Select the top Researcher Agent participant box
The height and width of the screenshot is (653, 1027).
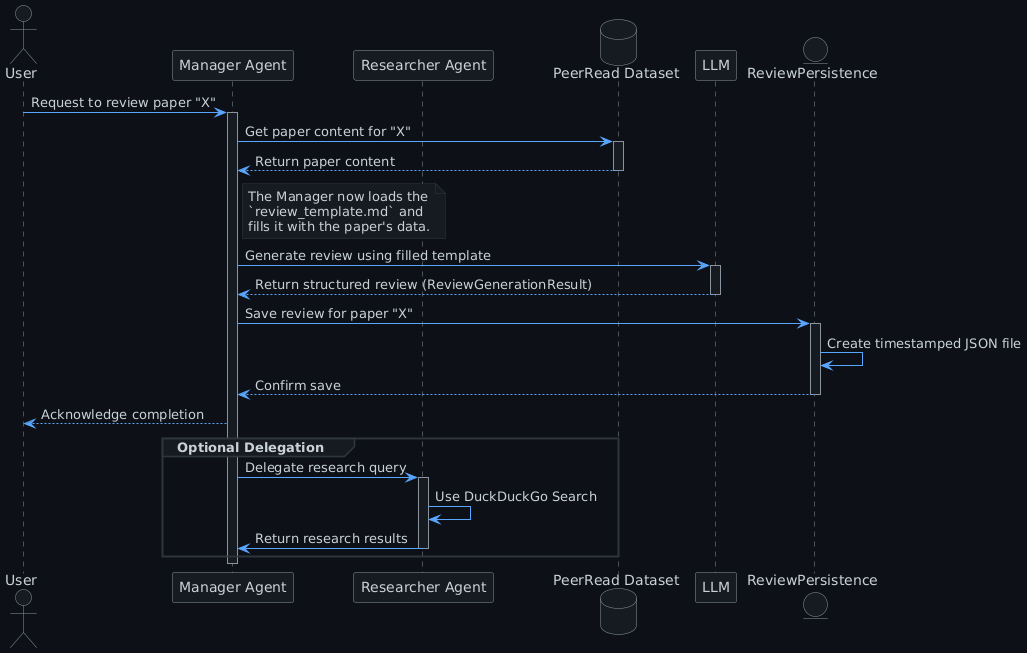tap(423, 65)
